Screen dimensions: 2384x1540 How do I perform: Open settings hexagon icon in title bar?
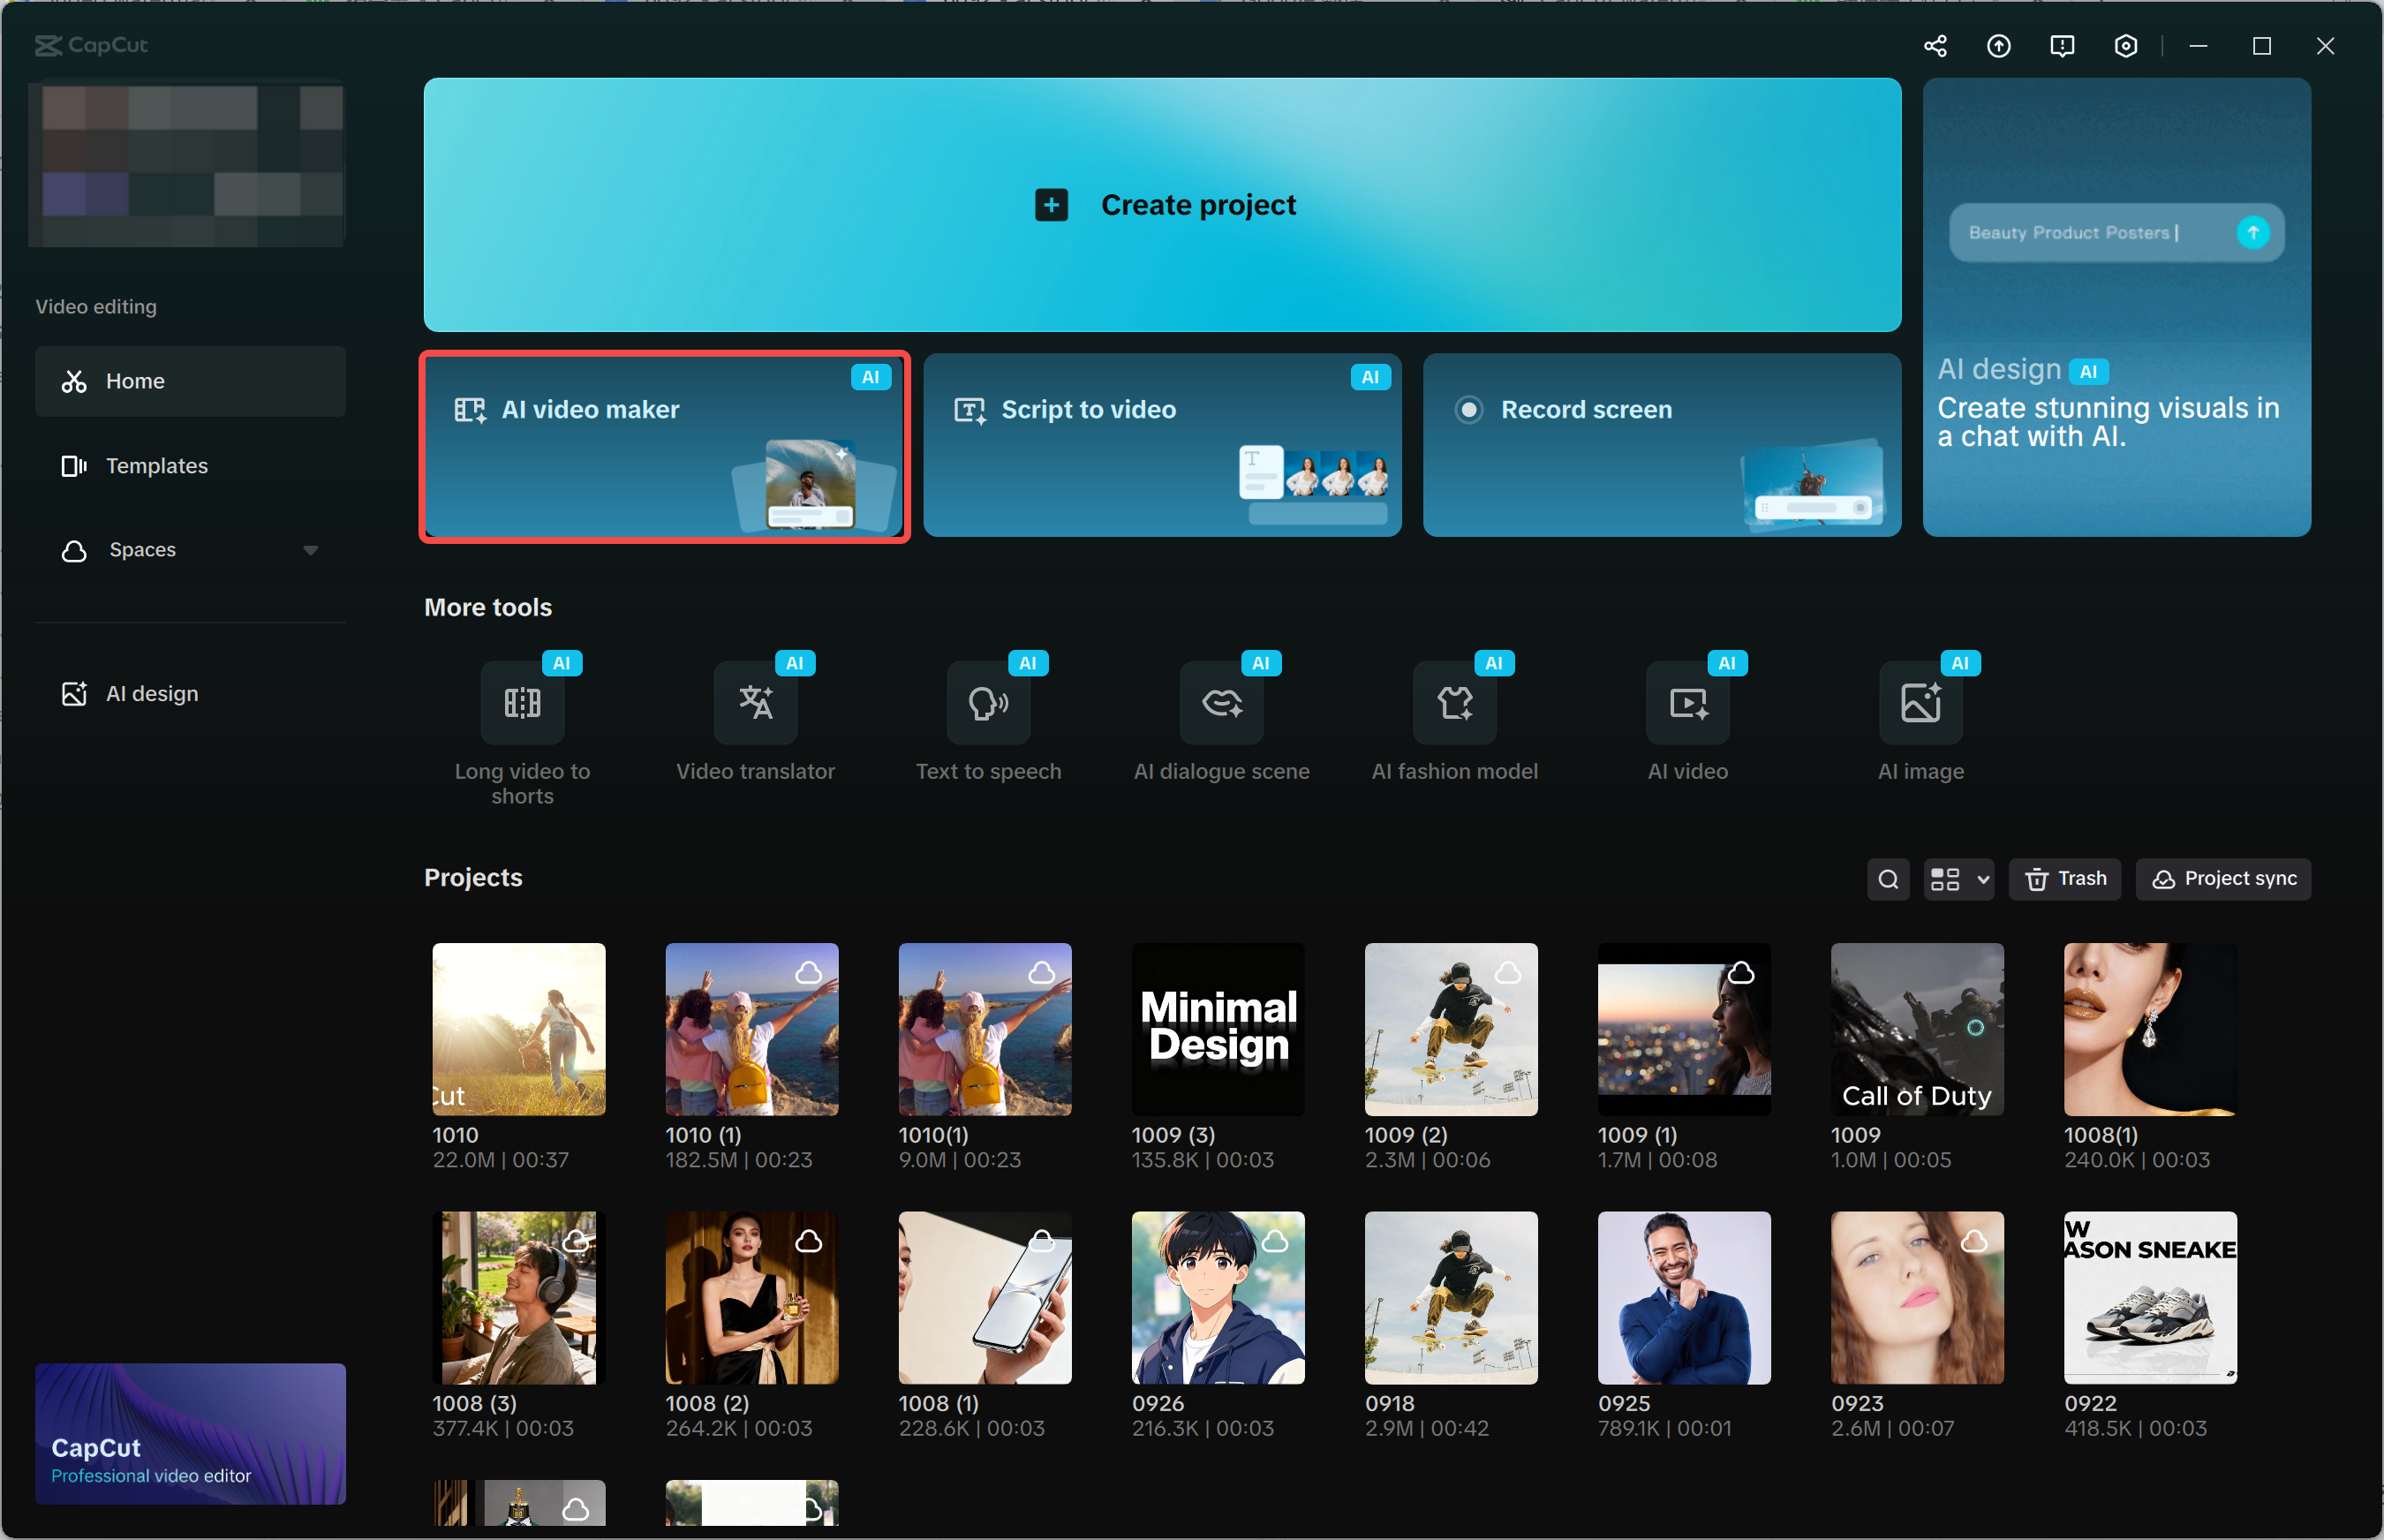pos(2126,46)
